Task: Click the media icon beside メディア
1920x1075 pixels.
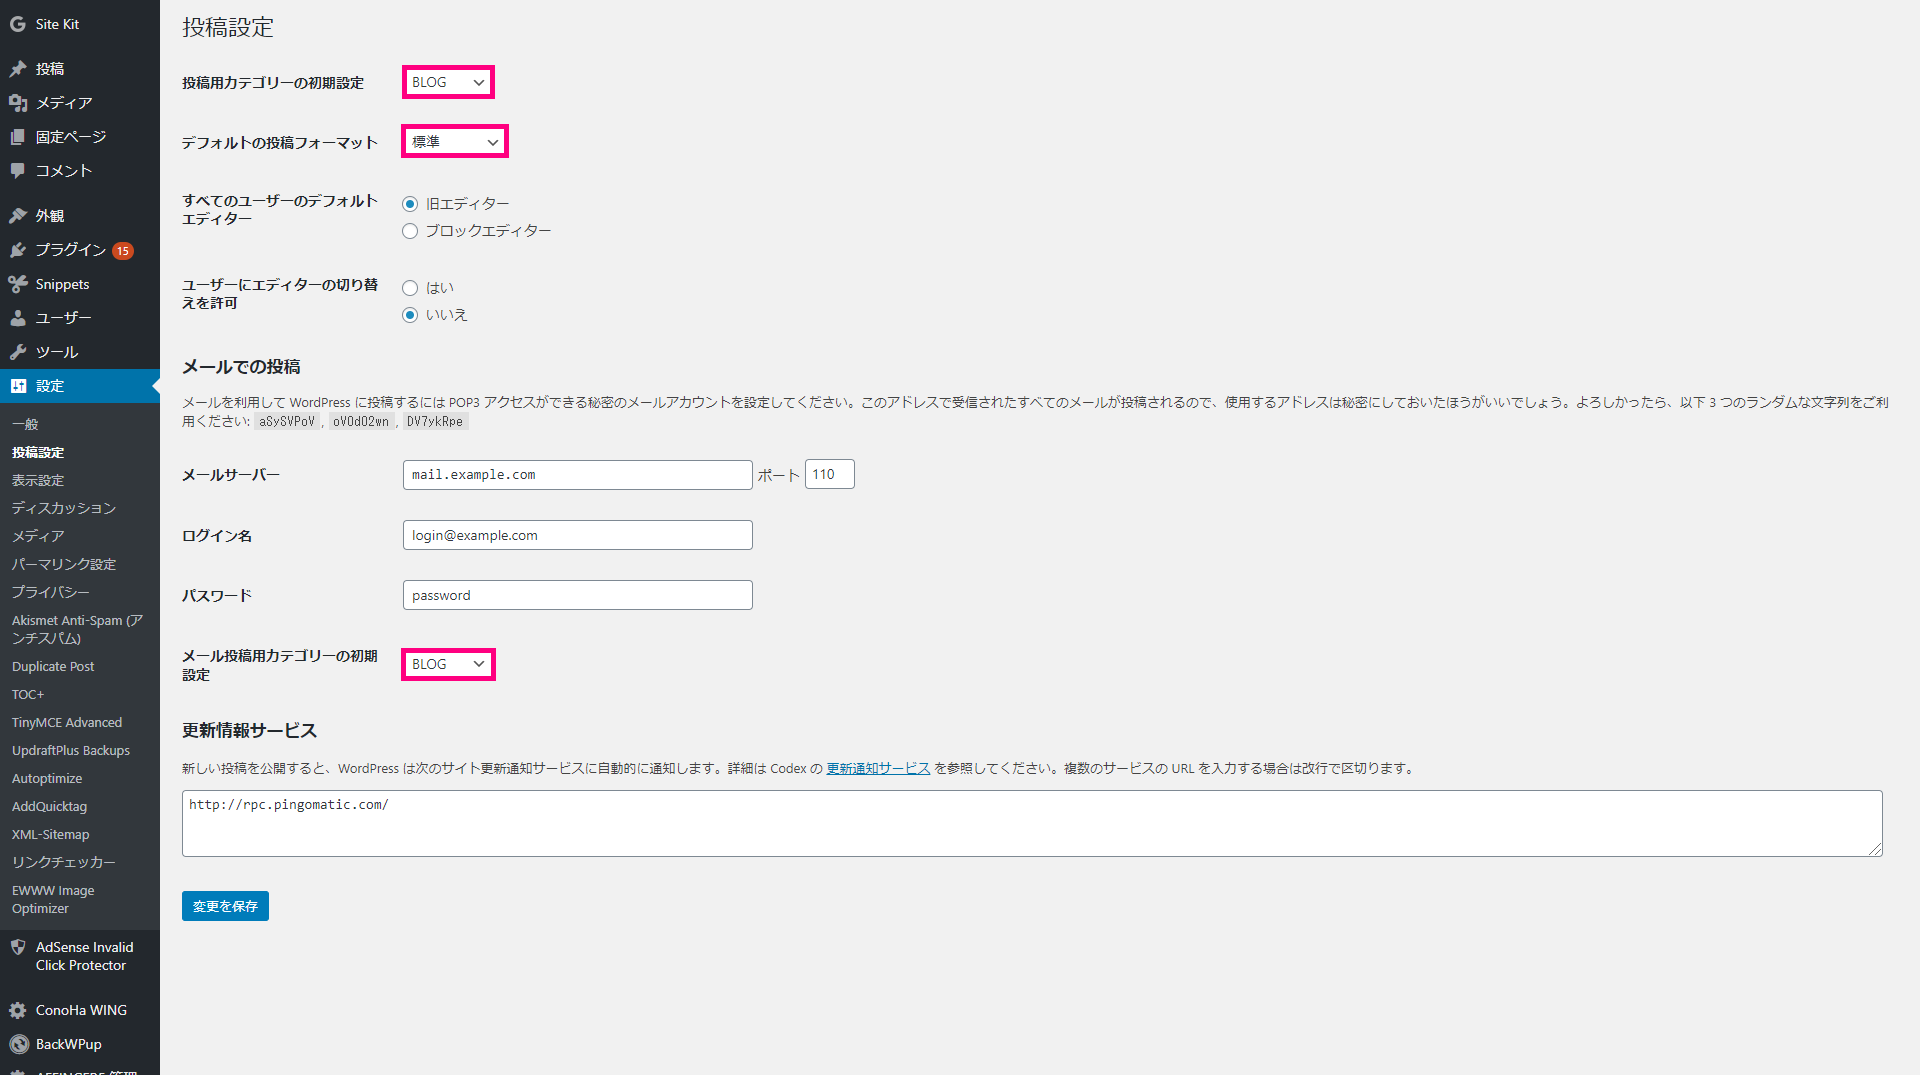Action: pos(18,103)
